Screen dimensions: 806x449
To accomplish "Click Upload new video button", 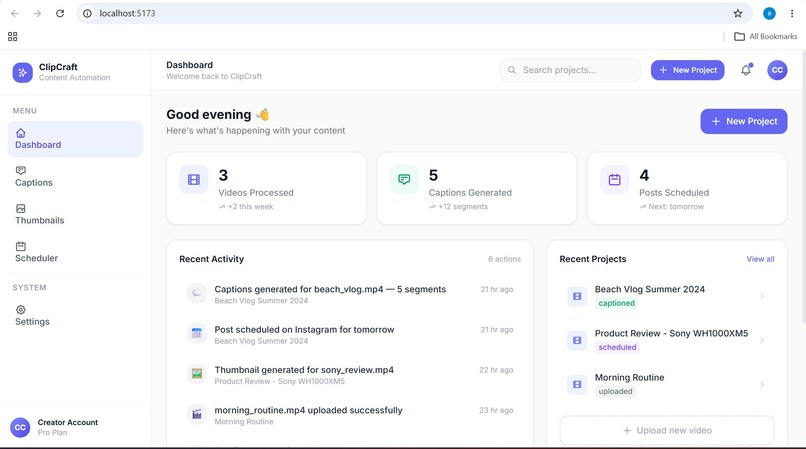I will click(x=667, y=430).
